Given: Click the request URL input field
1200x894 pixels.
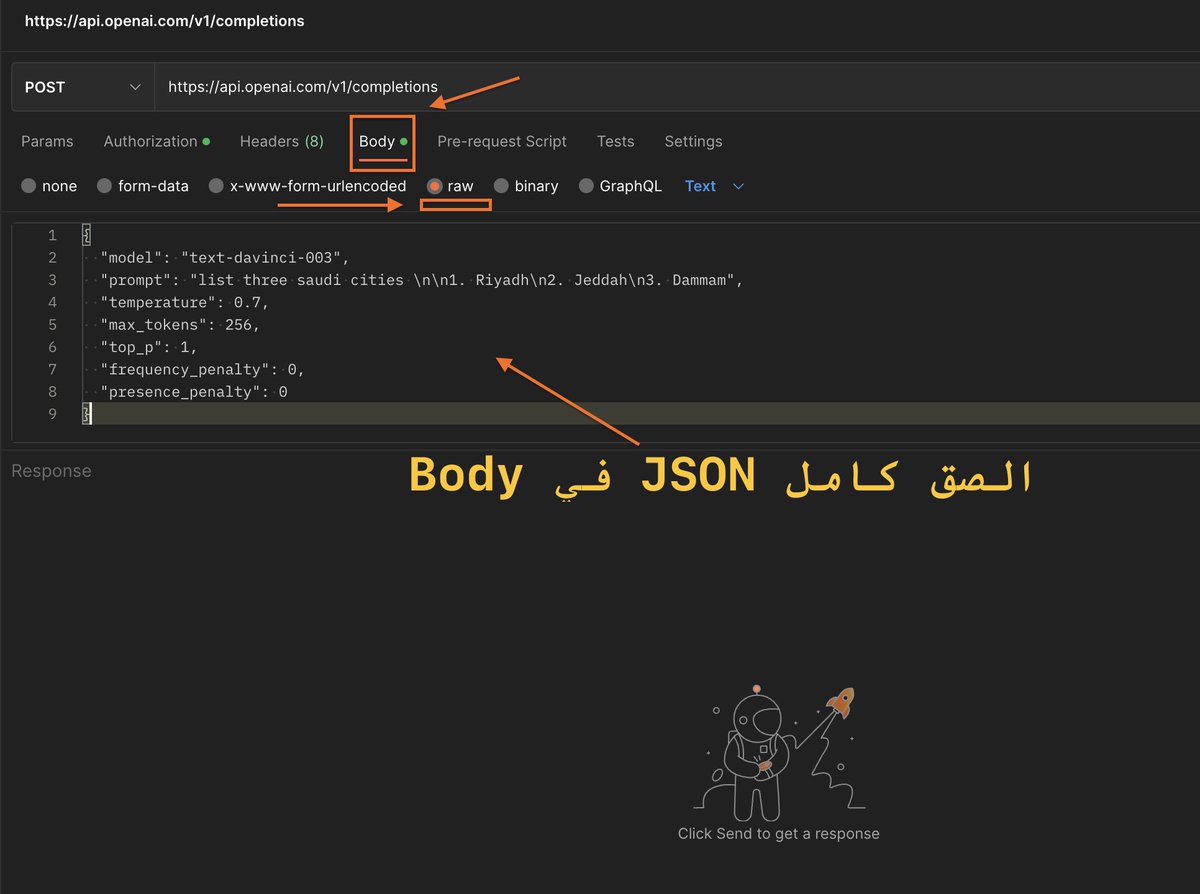Looking at the screenshot, I should tap(677, 87).
